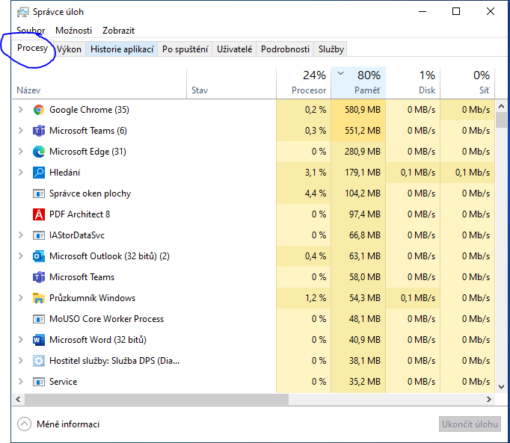Click the Microsoft Word icon
This screenshot has height=443, width=510.
click(39, 340)
